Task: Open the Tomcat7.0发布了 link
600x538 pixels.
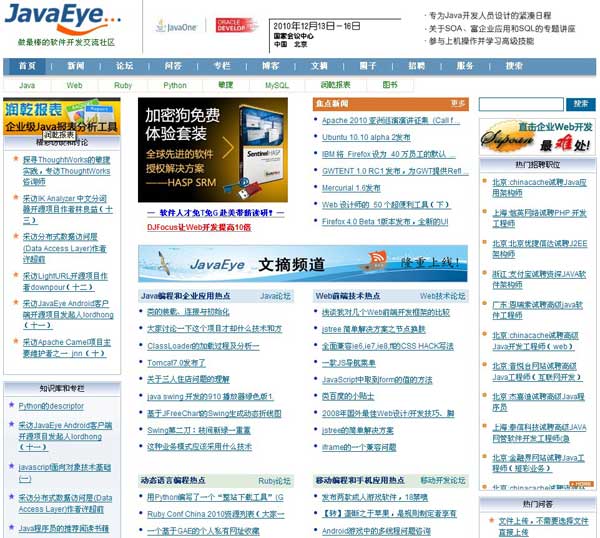Action: click(x=176, y=363)
